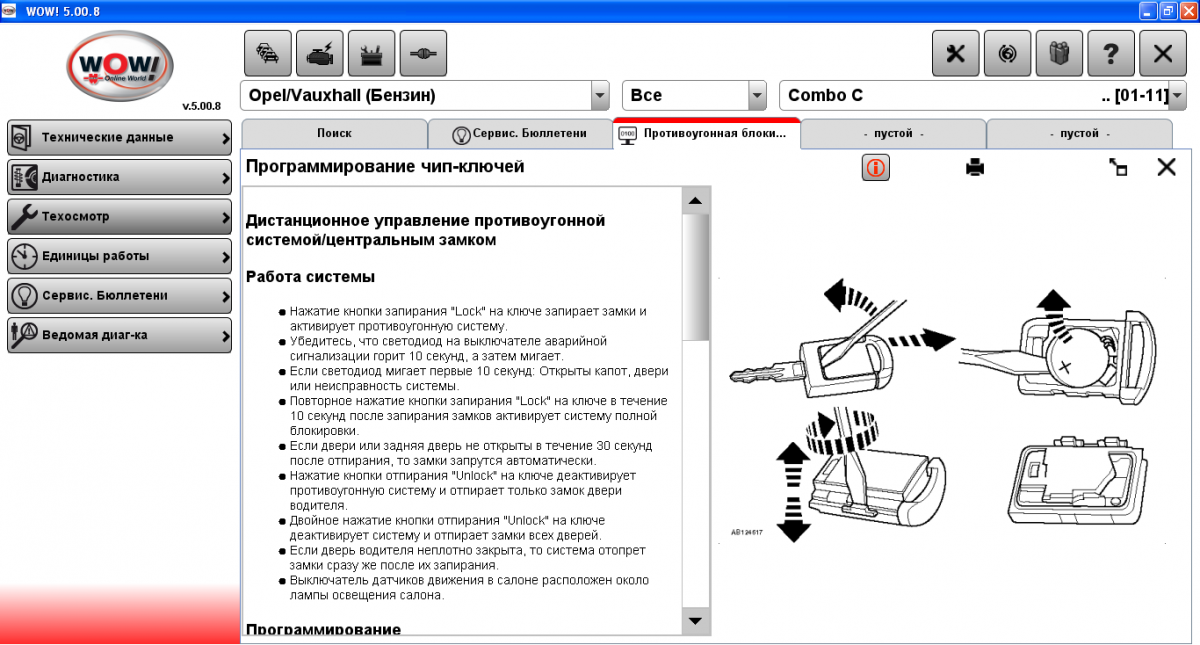Screen dimensions: 1200x645
Task: Open the Технические данные sidebar section
Action: (x=120, y=137)
